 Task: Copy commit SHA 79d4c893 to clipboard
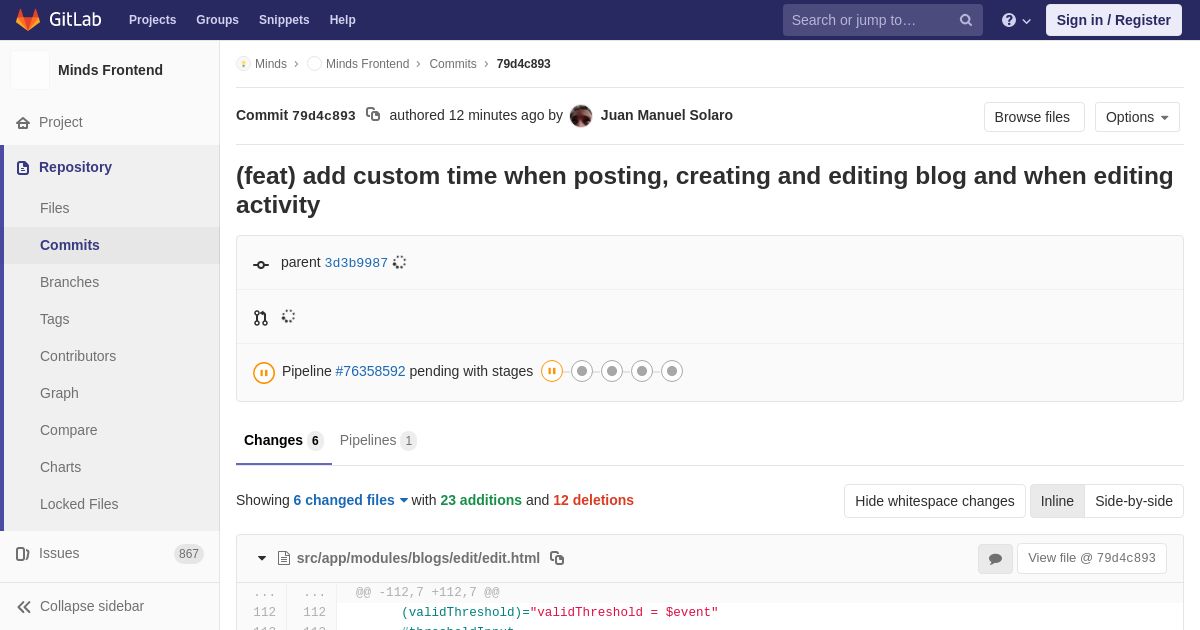(373, 115)
